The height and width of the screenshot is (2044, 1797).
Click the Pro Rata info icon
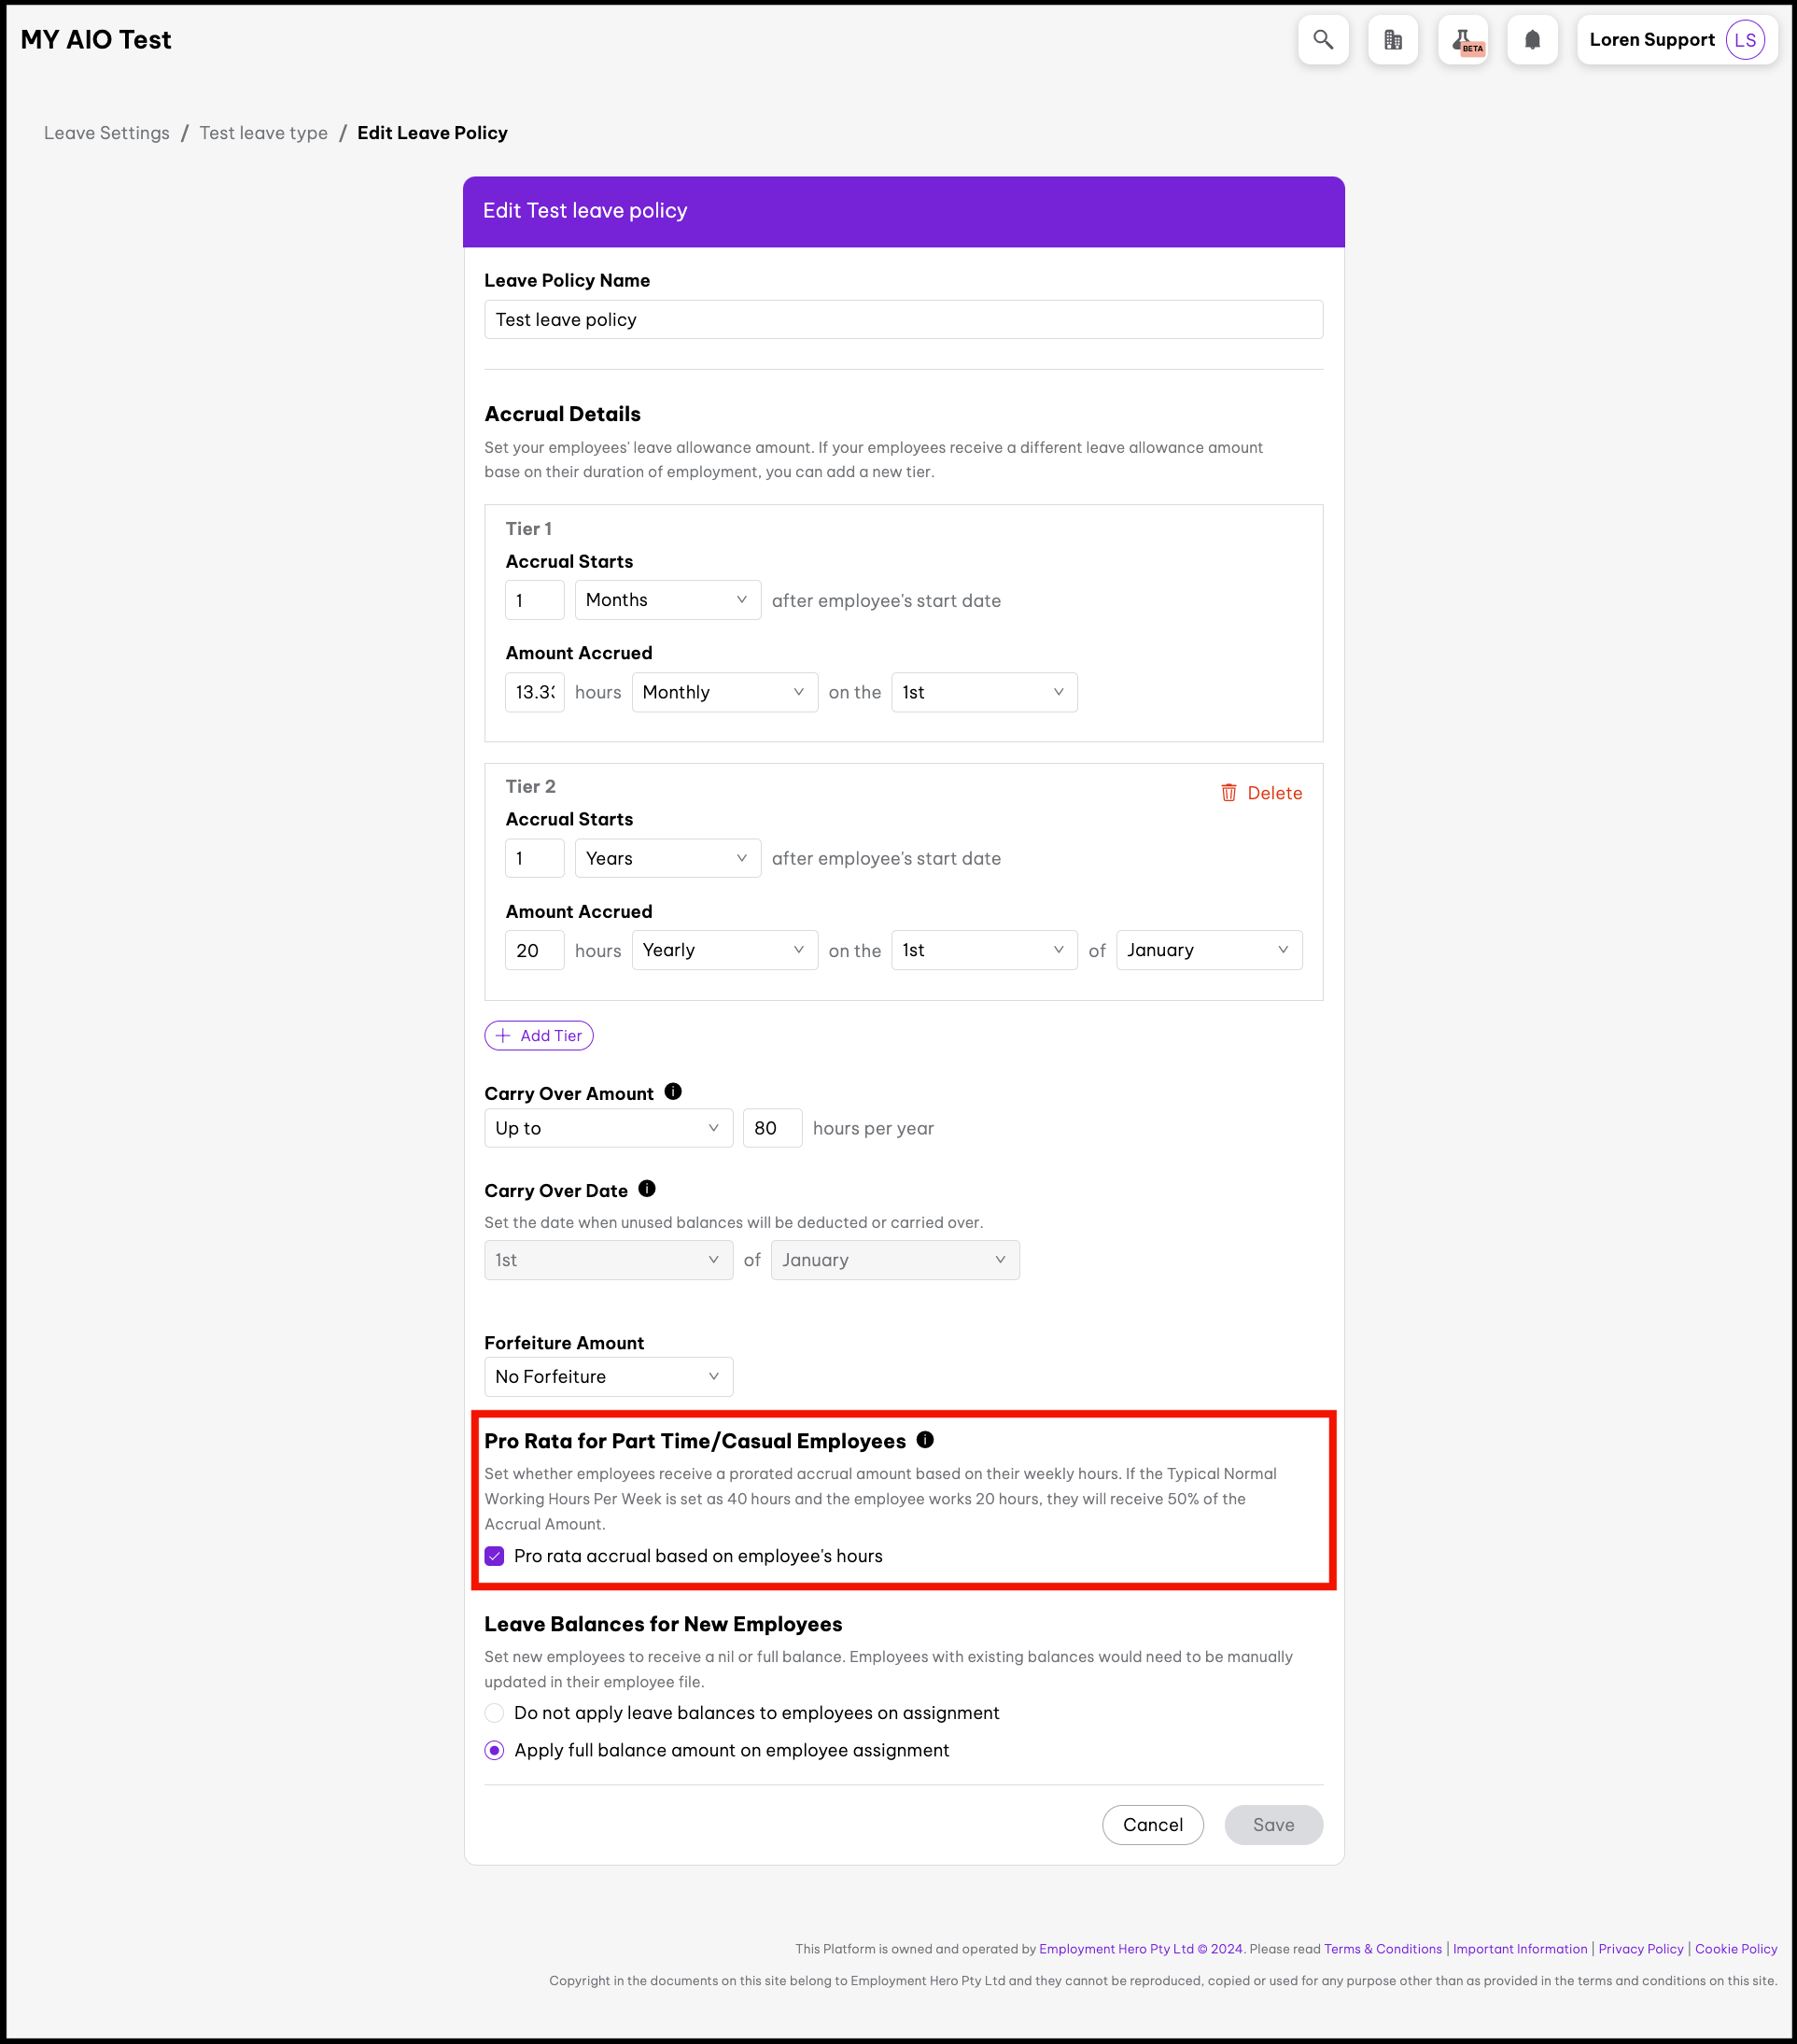pos(925,1440)
